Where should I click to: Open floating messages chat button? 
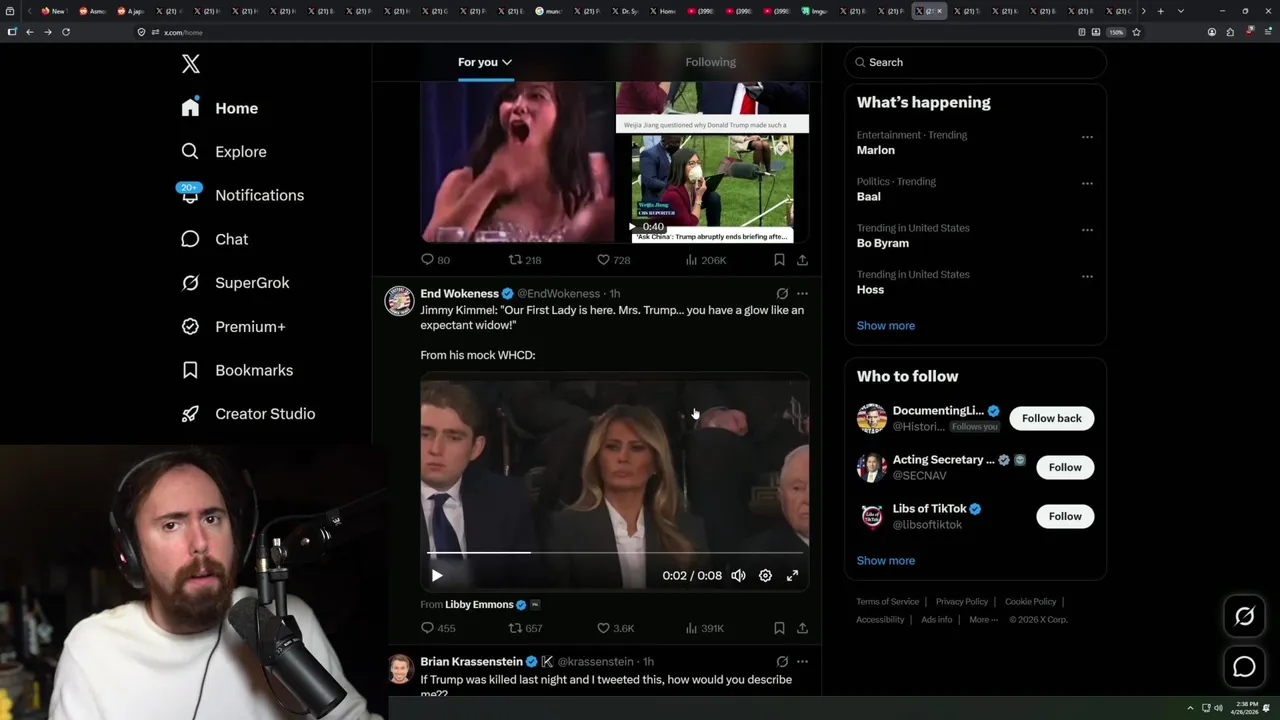1244,667
